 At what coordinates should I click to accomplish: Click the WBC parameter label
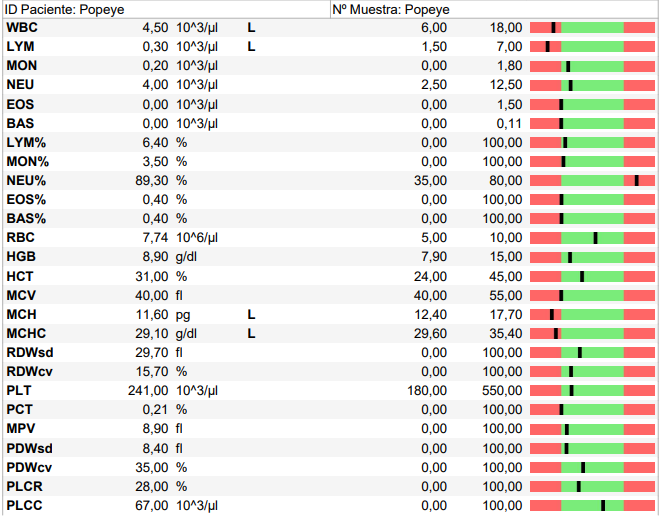(22, 27)
